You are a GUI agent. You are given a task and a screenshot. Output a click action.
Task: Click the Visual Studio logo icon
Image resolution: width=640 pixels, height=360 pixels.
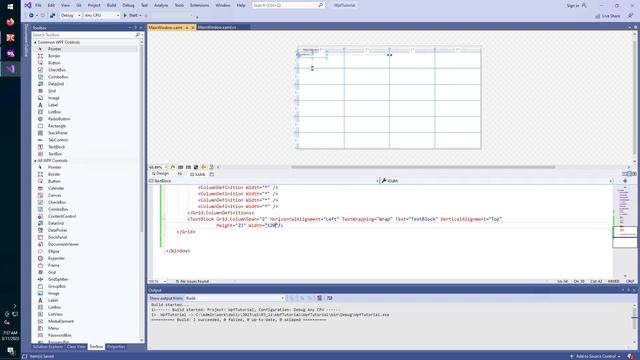(x=28, y=5)
